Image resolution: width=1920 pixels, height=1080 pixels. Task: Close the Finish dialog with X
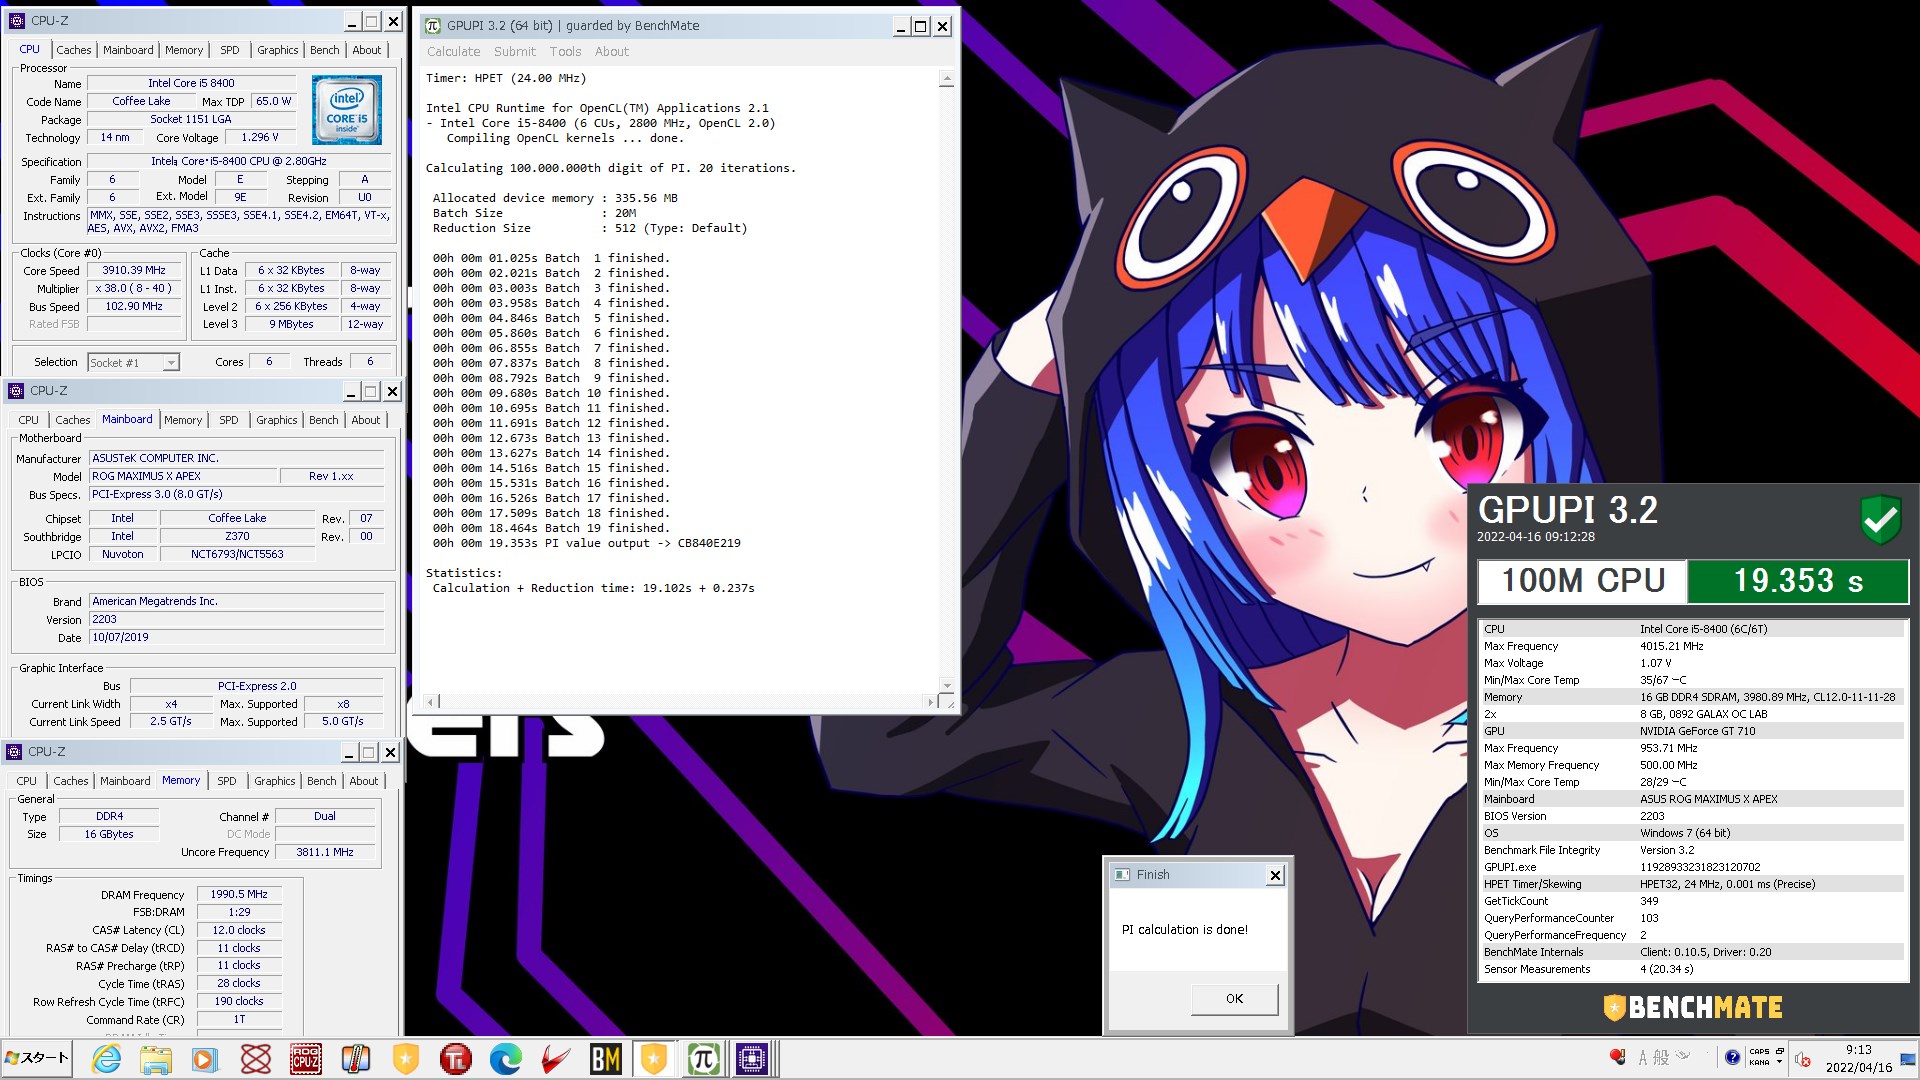click(1275, 875)
